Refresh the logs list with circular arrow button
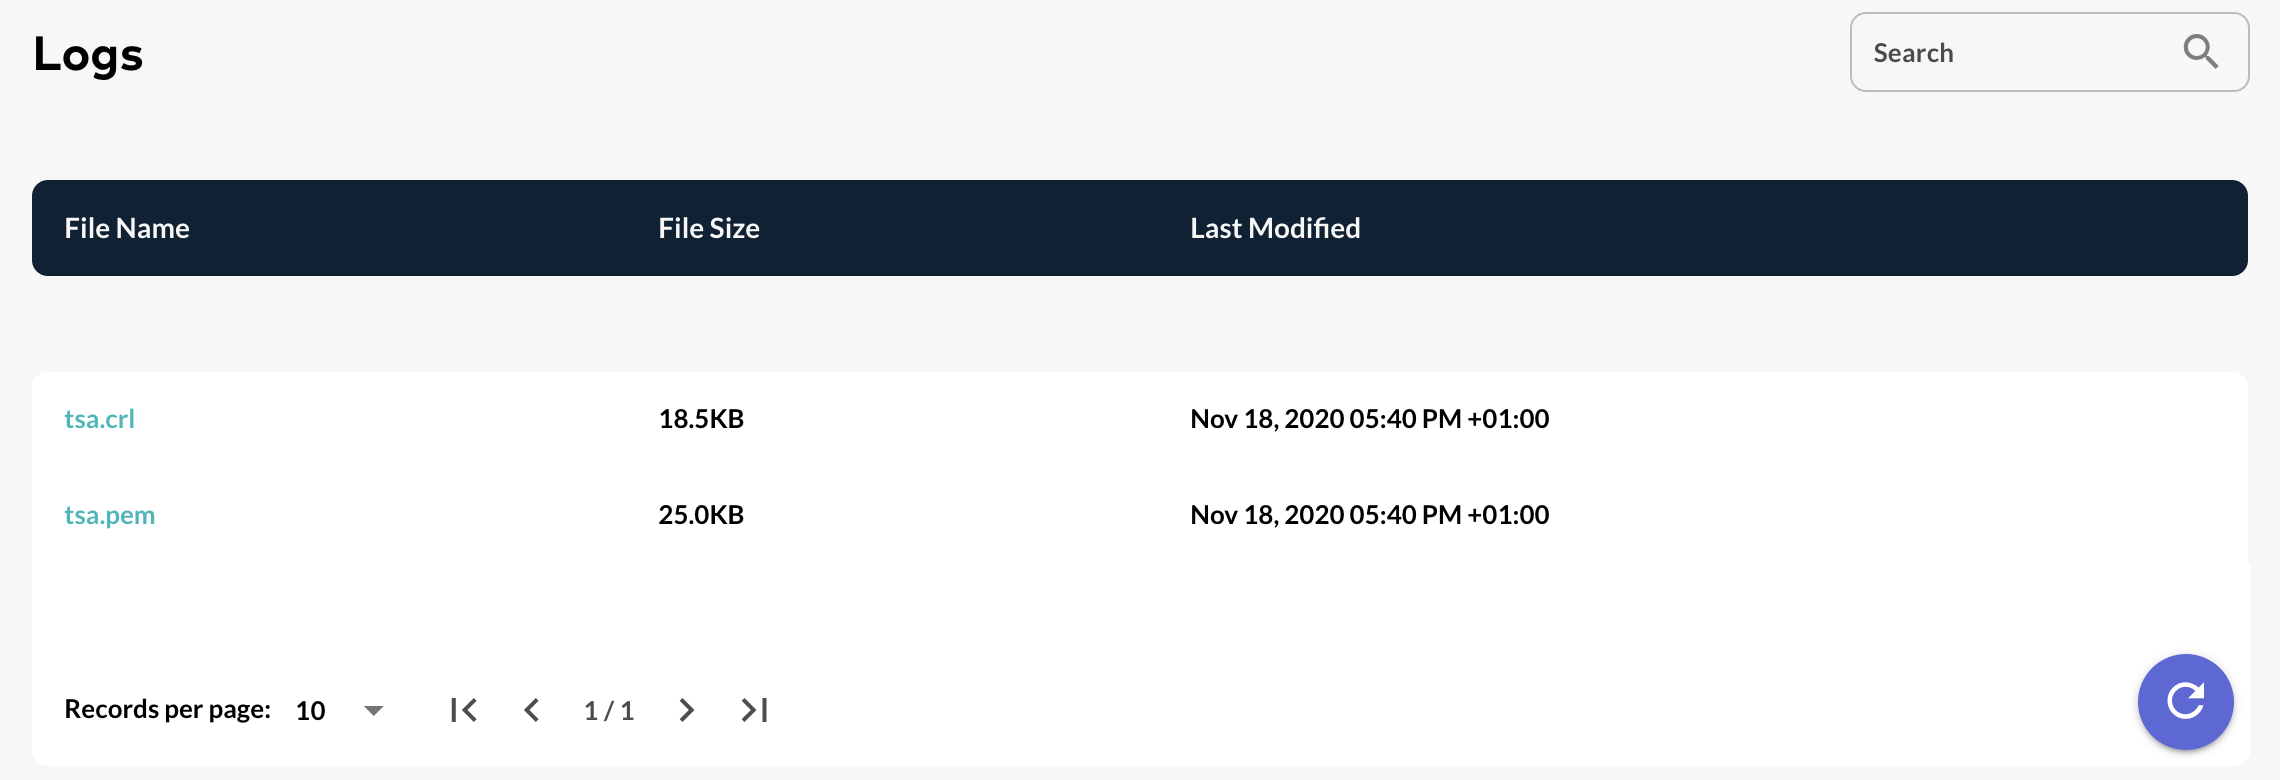 (x=2185, y=702)
